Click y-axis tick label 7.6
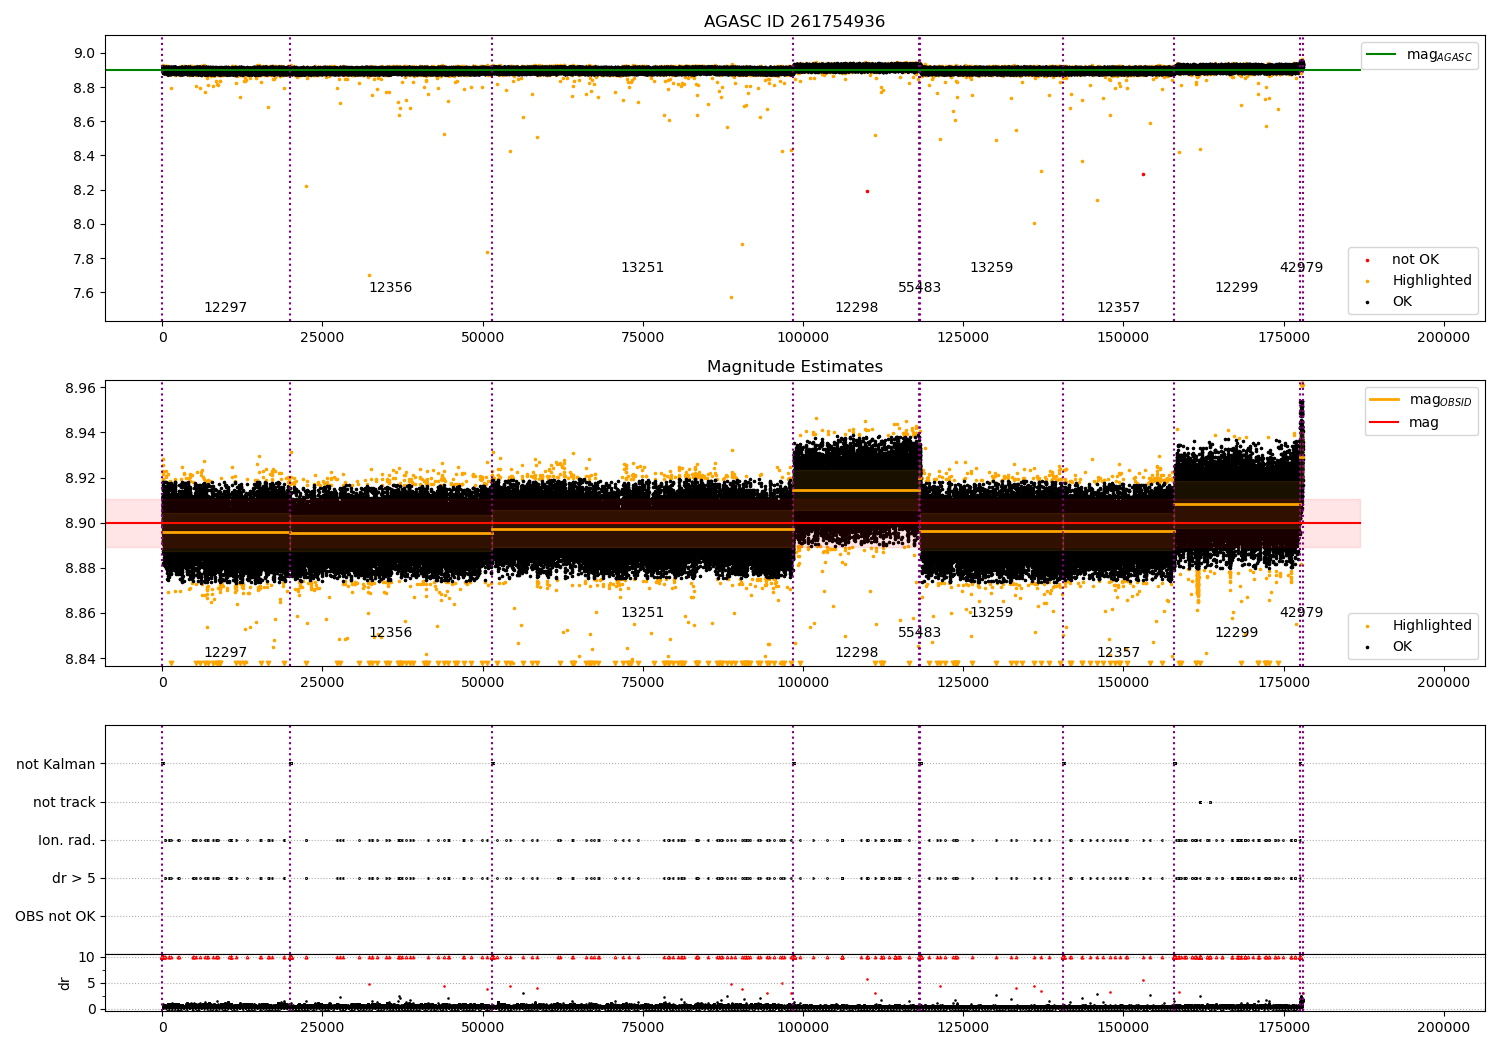The height and width of the screenshot is (1050, 1500). (x=85, y=293)
